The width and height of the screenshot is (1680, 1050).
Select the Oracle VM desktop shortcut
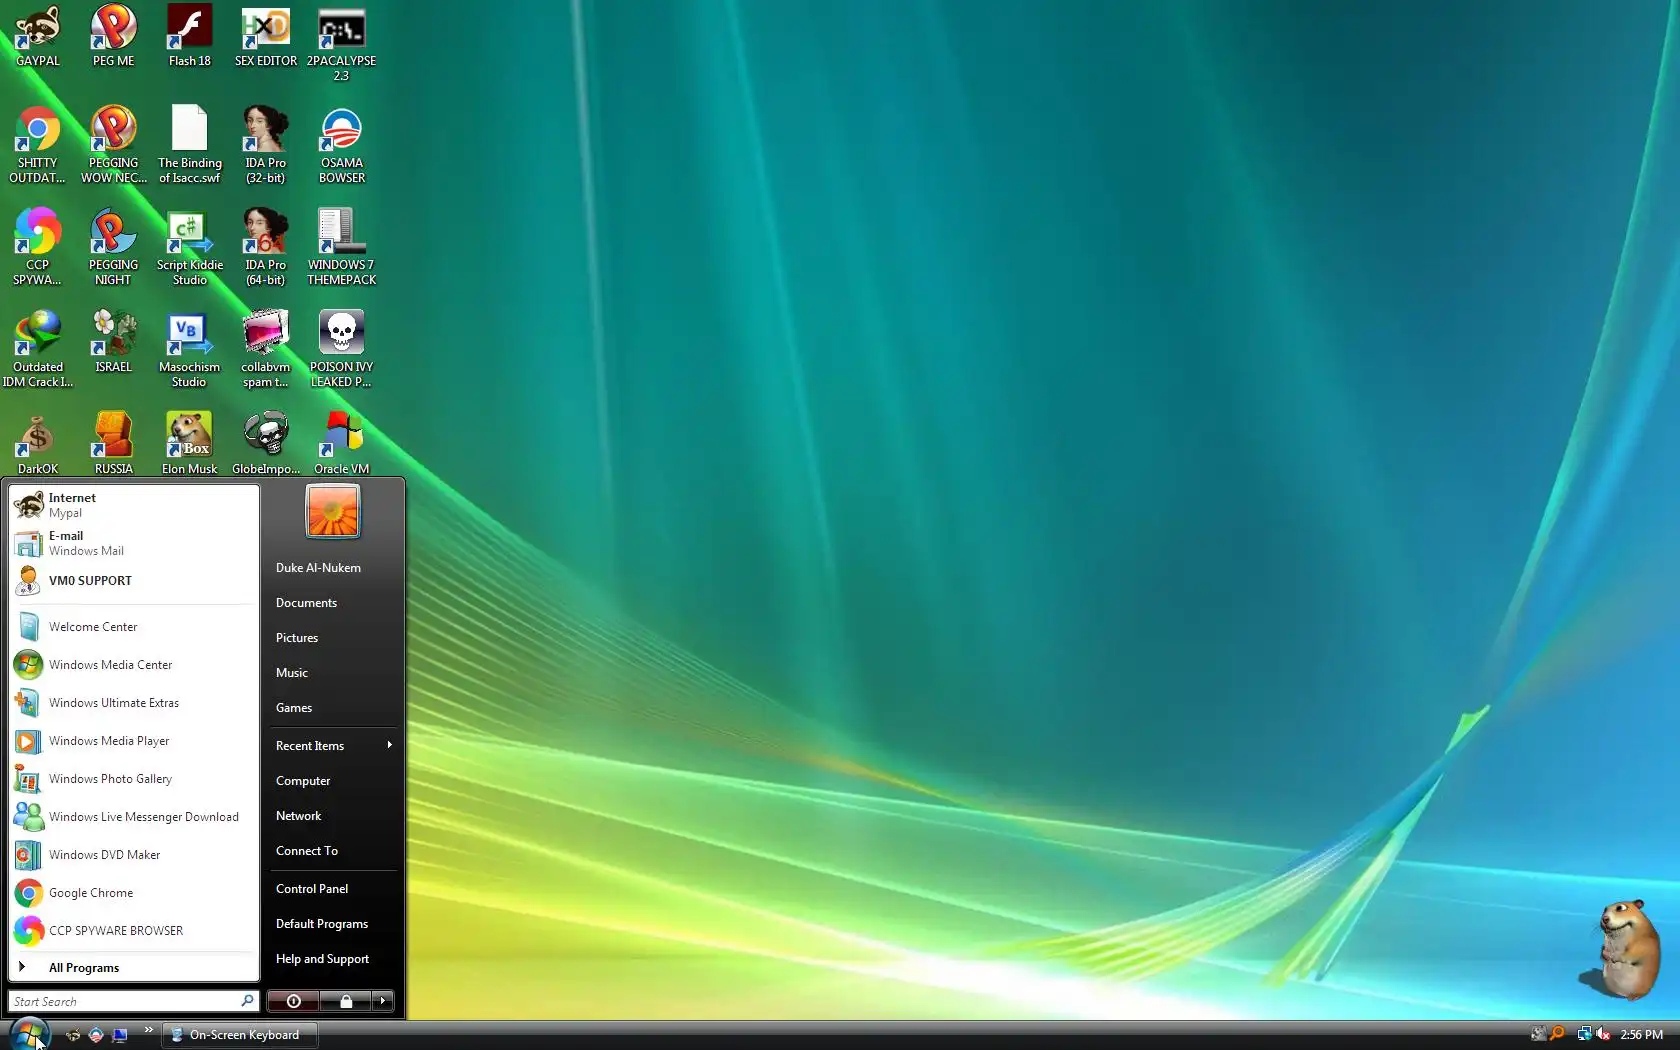341,444
